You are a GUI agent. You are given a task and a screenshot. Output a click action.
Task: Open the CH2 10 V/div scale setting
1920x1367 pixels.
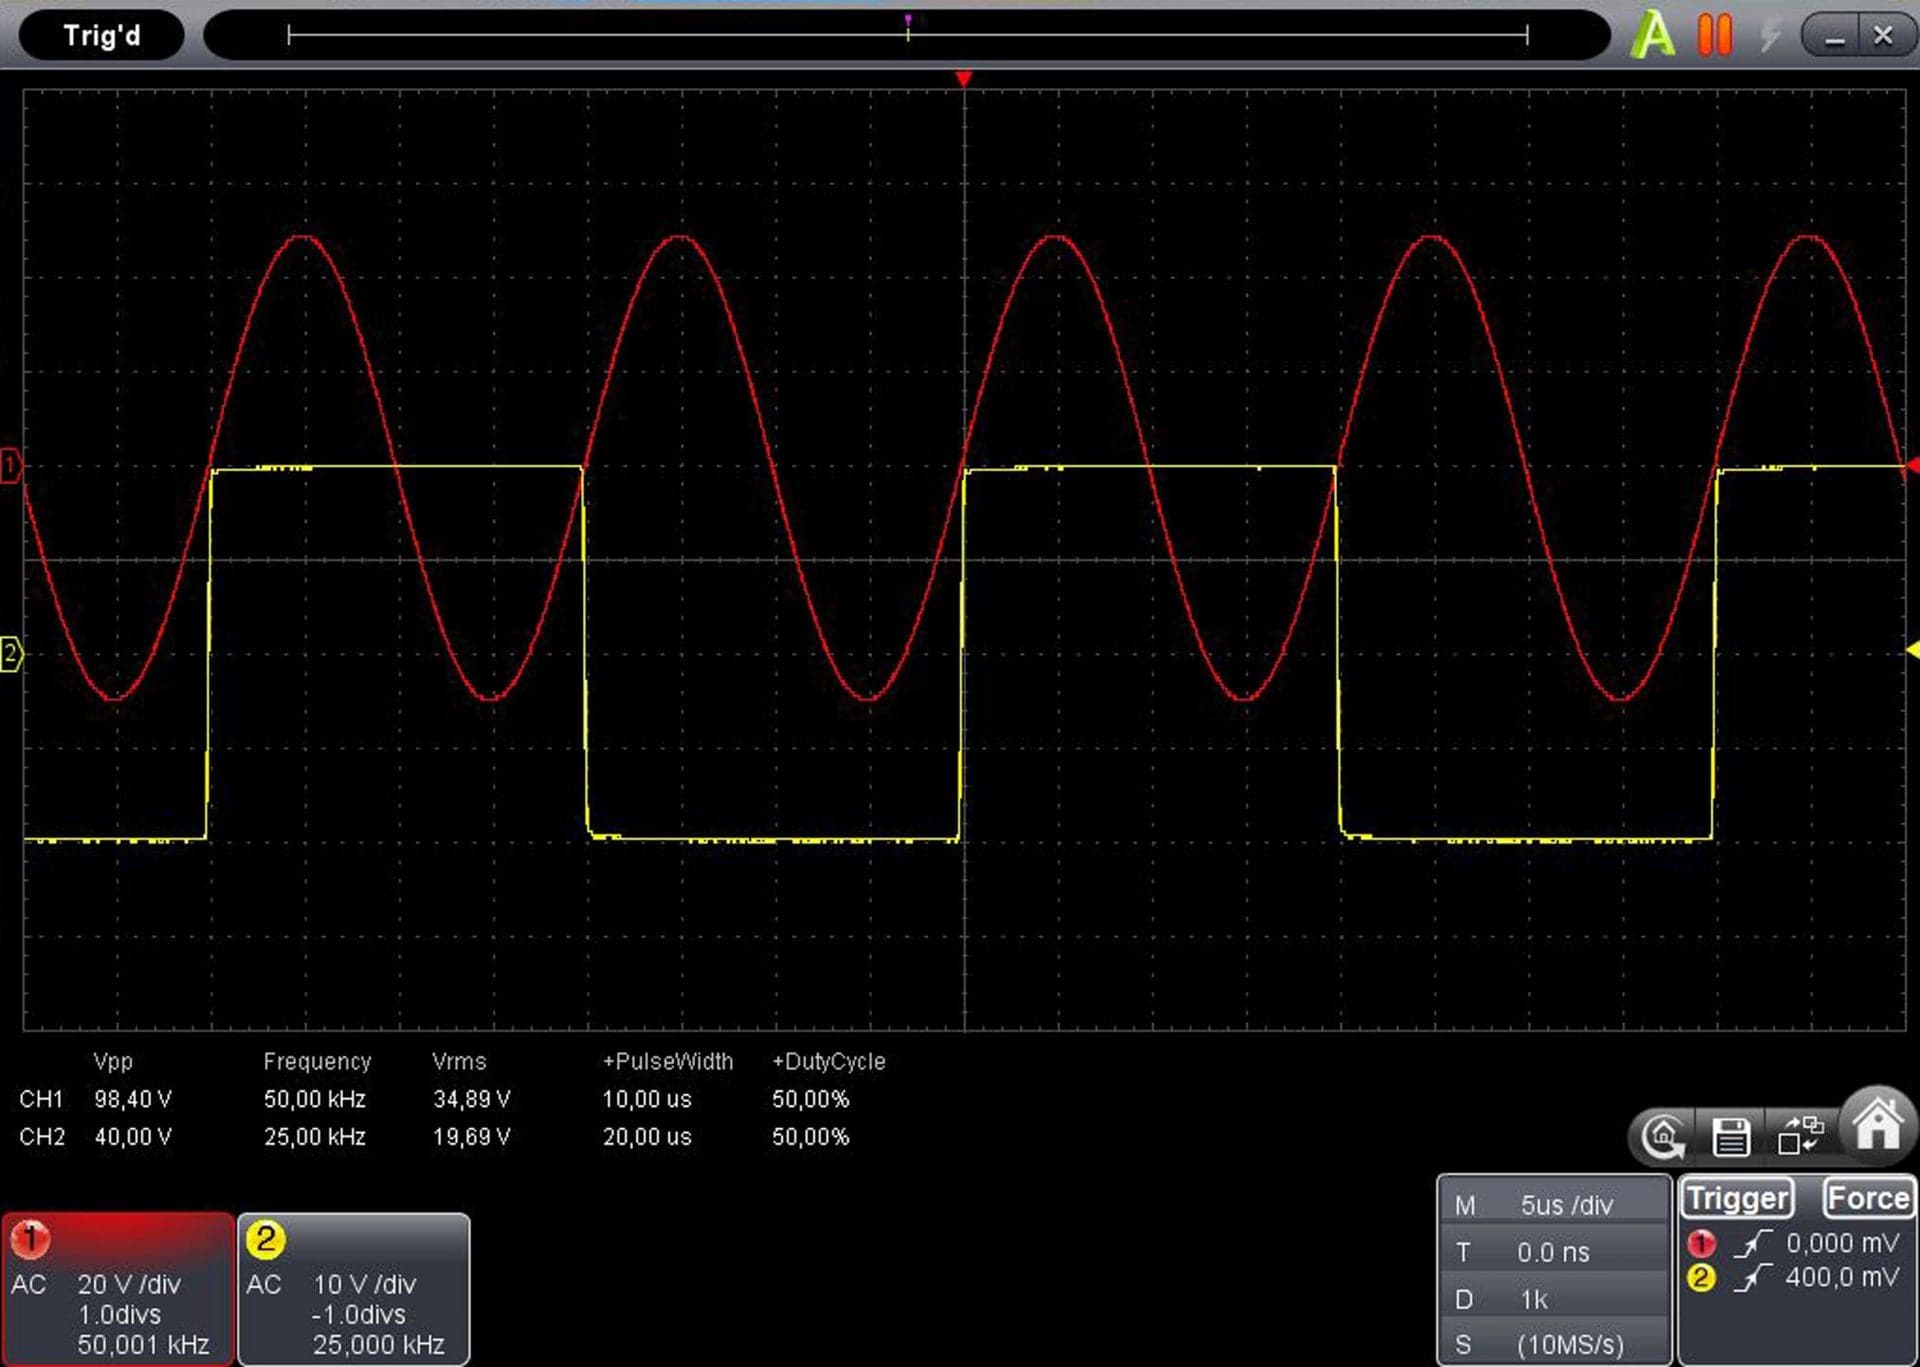pos(364,1285)
